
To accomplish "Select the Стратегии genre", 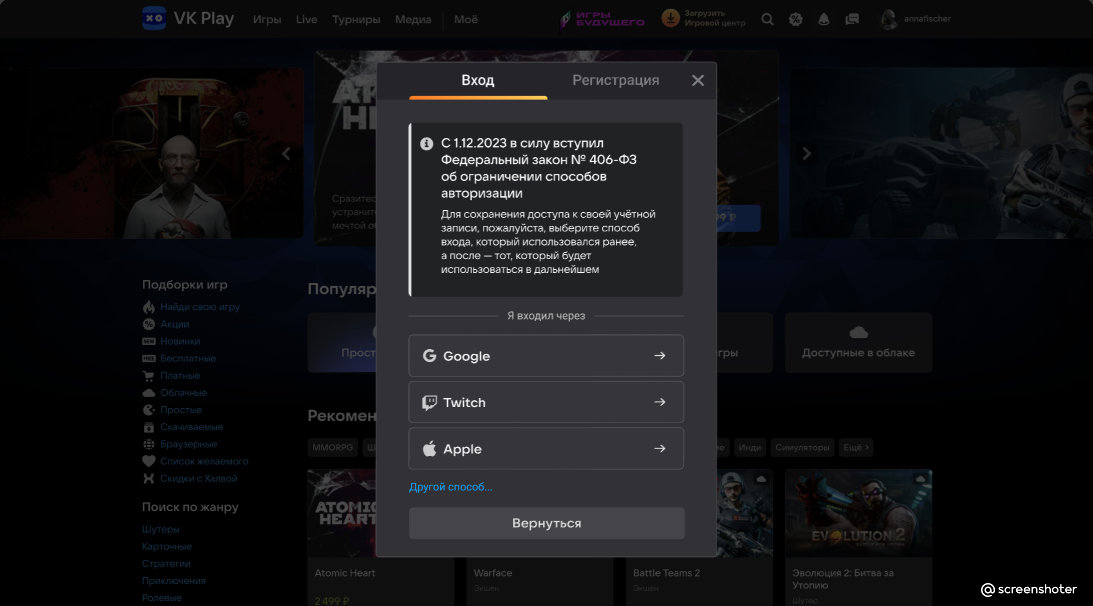I will coord(166,563).
